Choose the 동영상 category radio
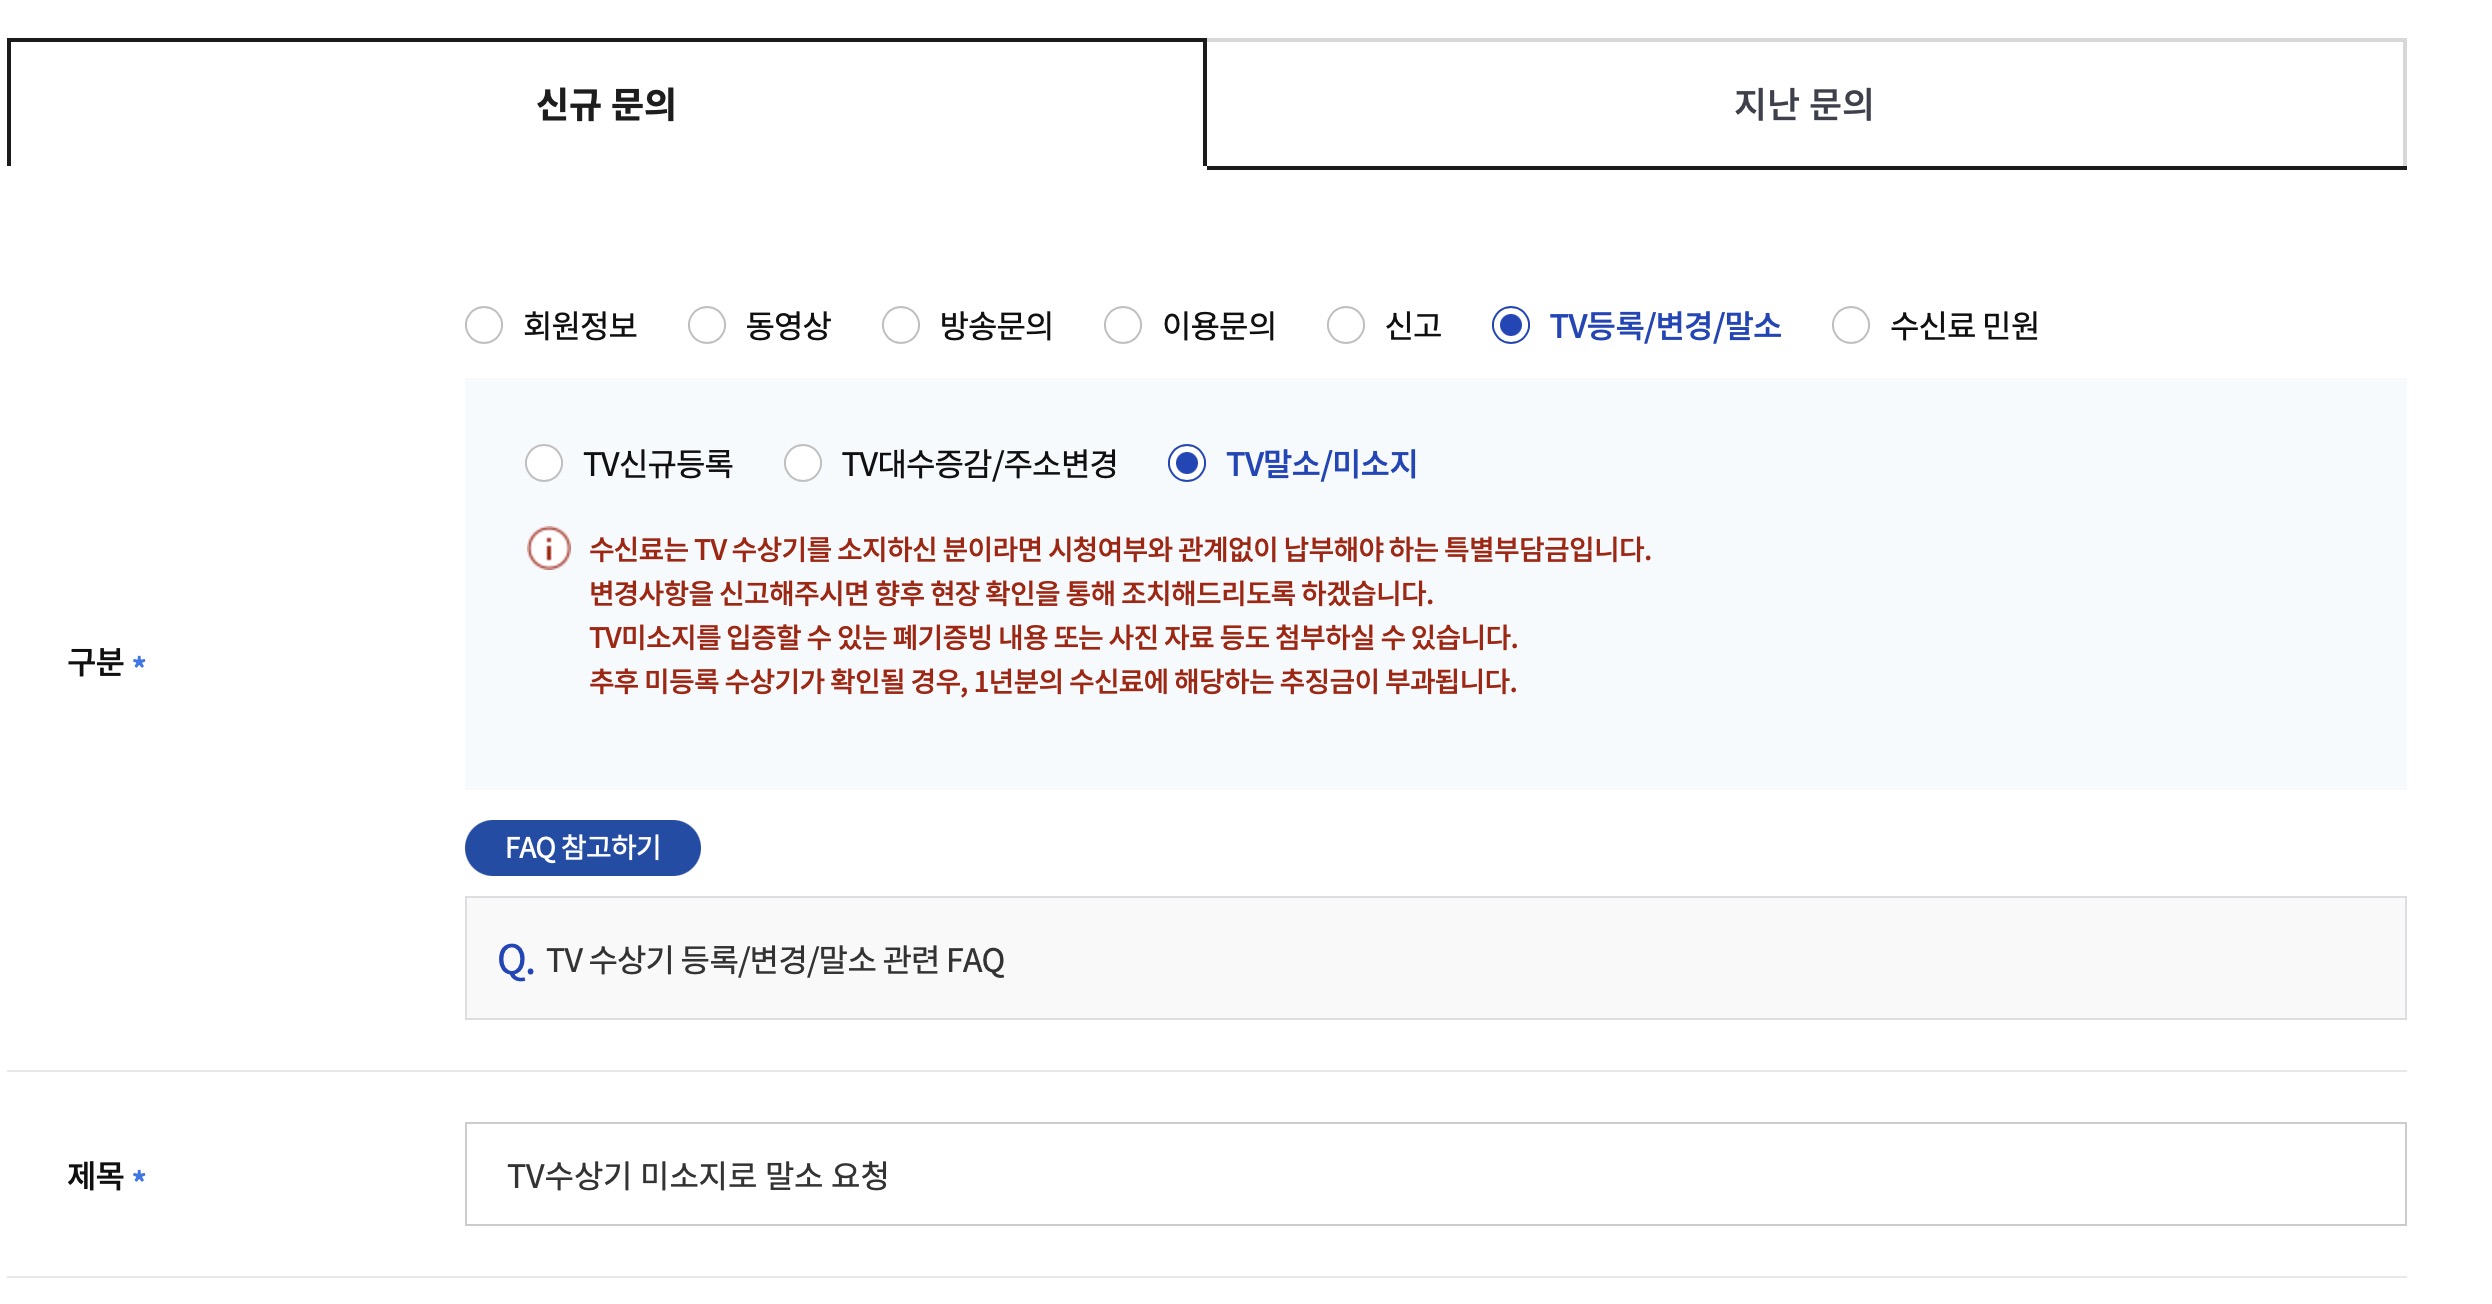This screenshot has height=1304, width=2492. point(707,325)
